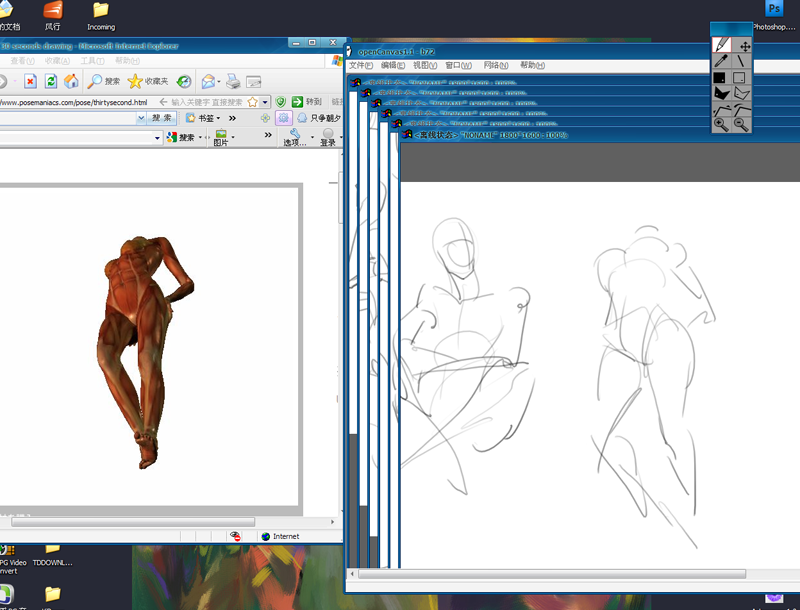The width and height of the screenshot is (800, 610).
Task: Click the Google 搜索 button
Action: coord(182,137)
